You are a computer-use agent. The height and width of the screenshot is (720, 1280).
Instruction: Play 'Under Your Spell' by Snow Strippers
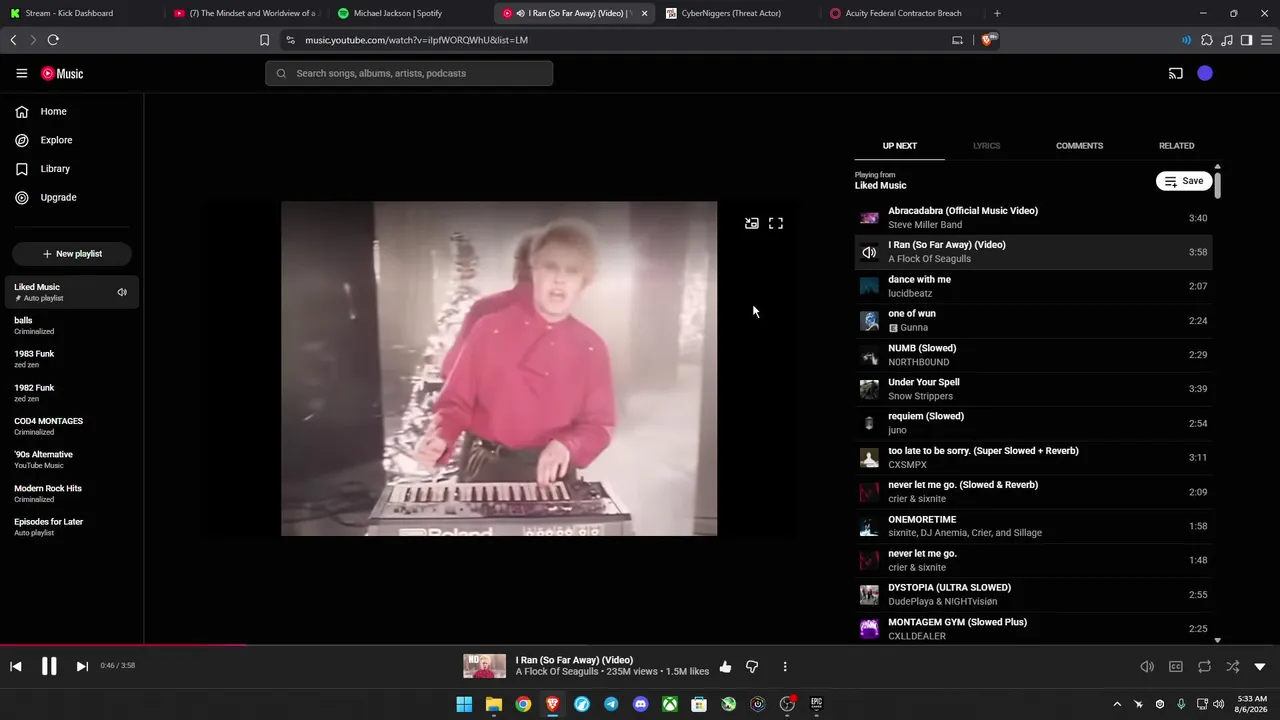(x=1033, y=389)
